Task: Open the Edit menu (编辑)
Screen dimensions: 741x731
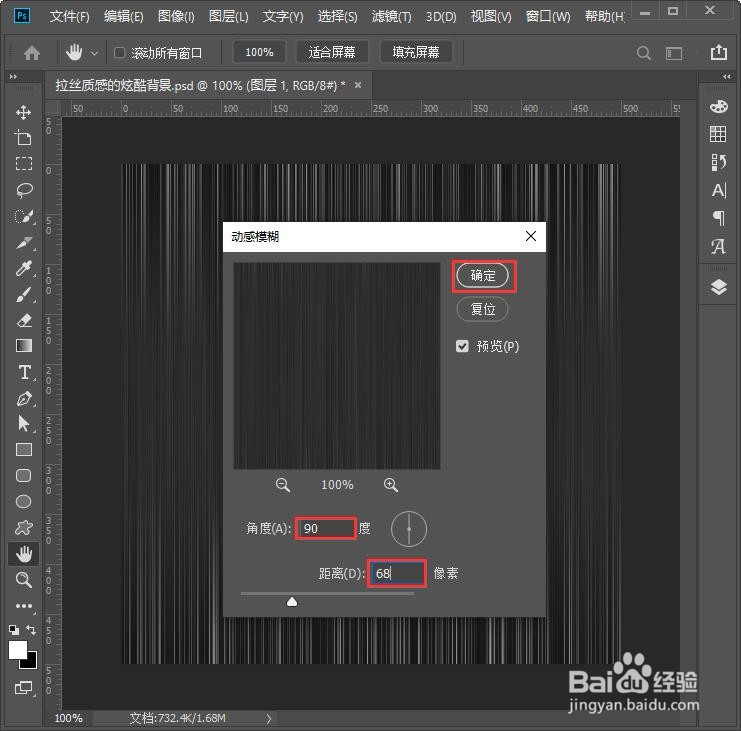Action: point(123,17)
